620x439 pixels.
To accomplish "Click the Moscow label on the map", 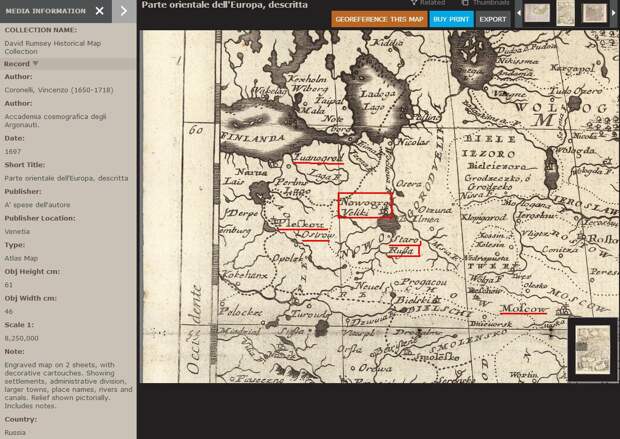I will click(x=524, y=308).
